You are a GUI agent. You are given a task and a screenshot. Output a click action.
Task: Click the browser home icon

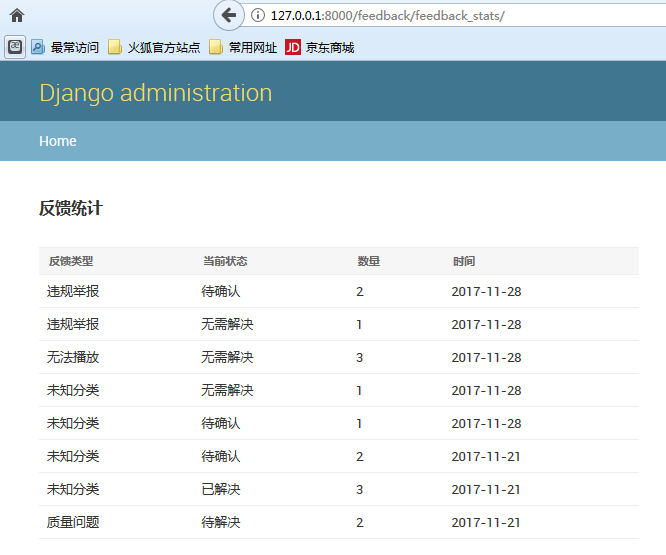[17, 16]
